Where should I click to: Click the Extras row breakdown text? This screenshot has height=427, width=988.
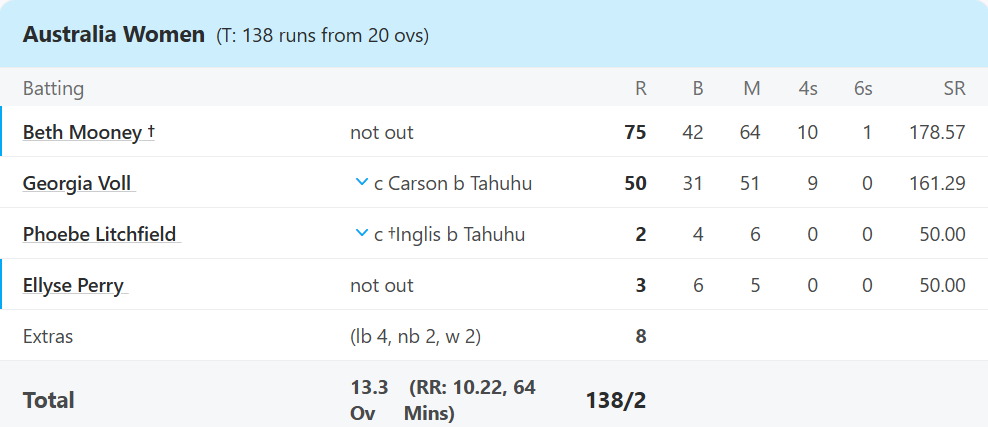tap(415, 336)
